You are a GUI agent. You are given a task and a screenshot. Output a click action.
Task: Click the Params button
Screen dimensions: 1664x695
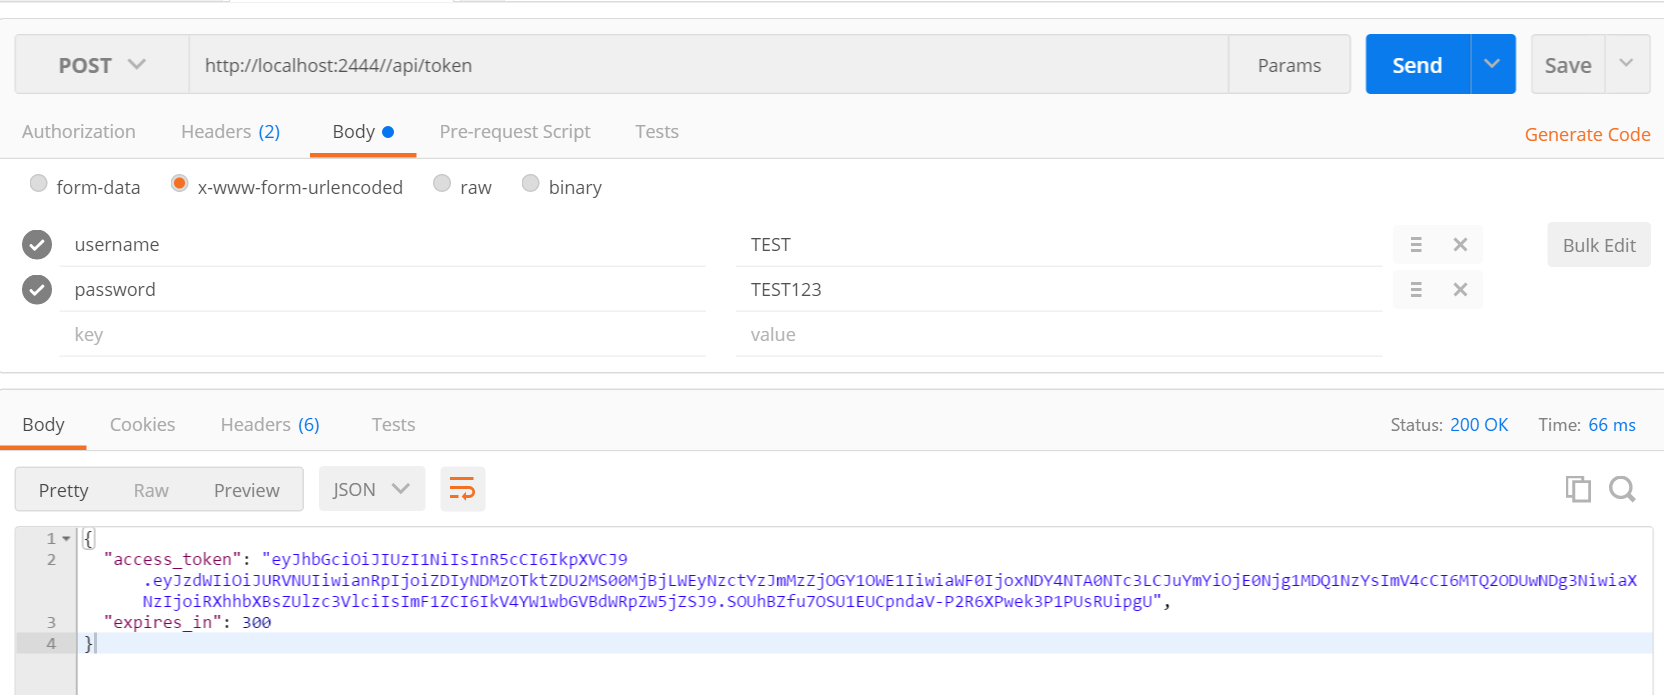coord(1289,65)
